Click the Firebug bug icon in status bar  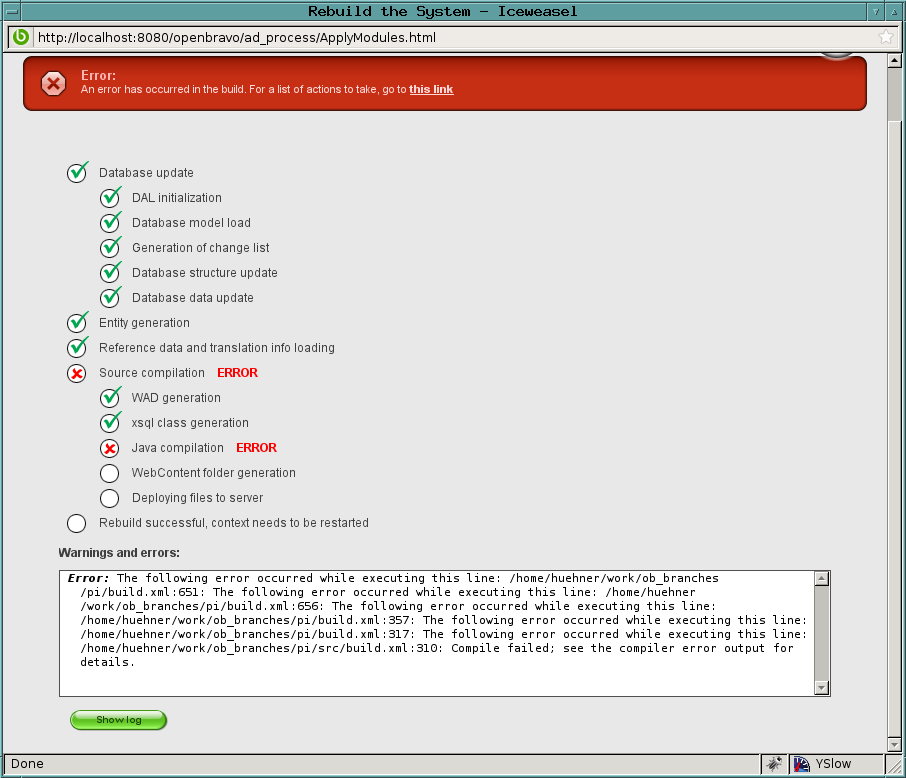point(774,764)
